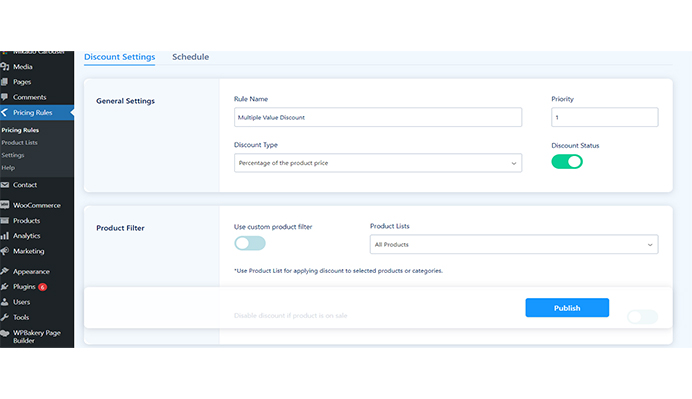Click the Appearance brush icon

pyautogui.click(x=5, y=271)
